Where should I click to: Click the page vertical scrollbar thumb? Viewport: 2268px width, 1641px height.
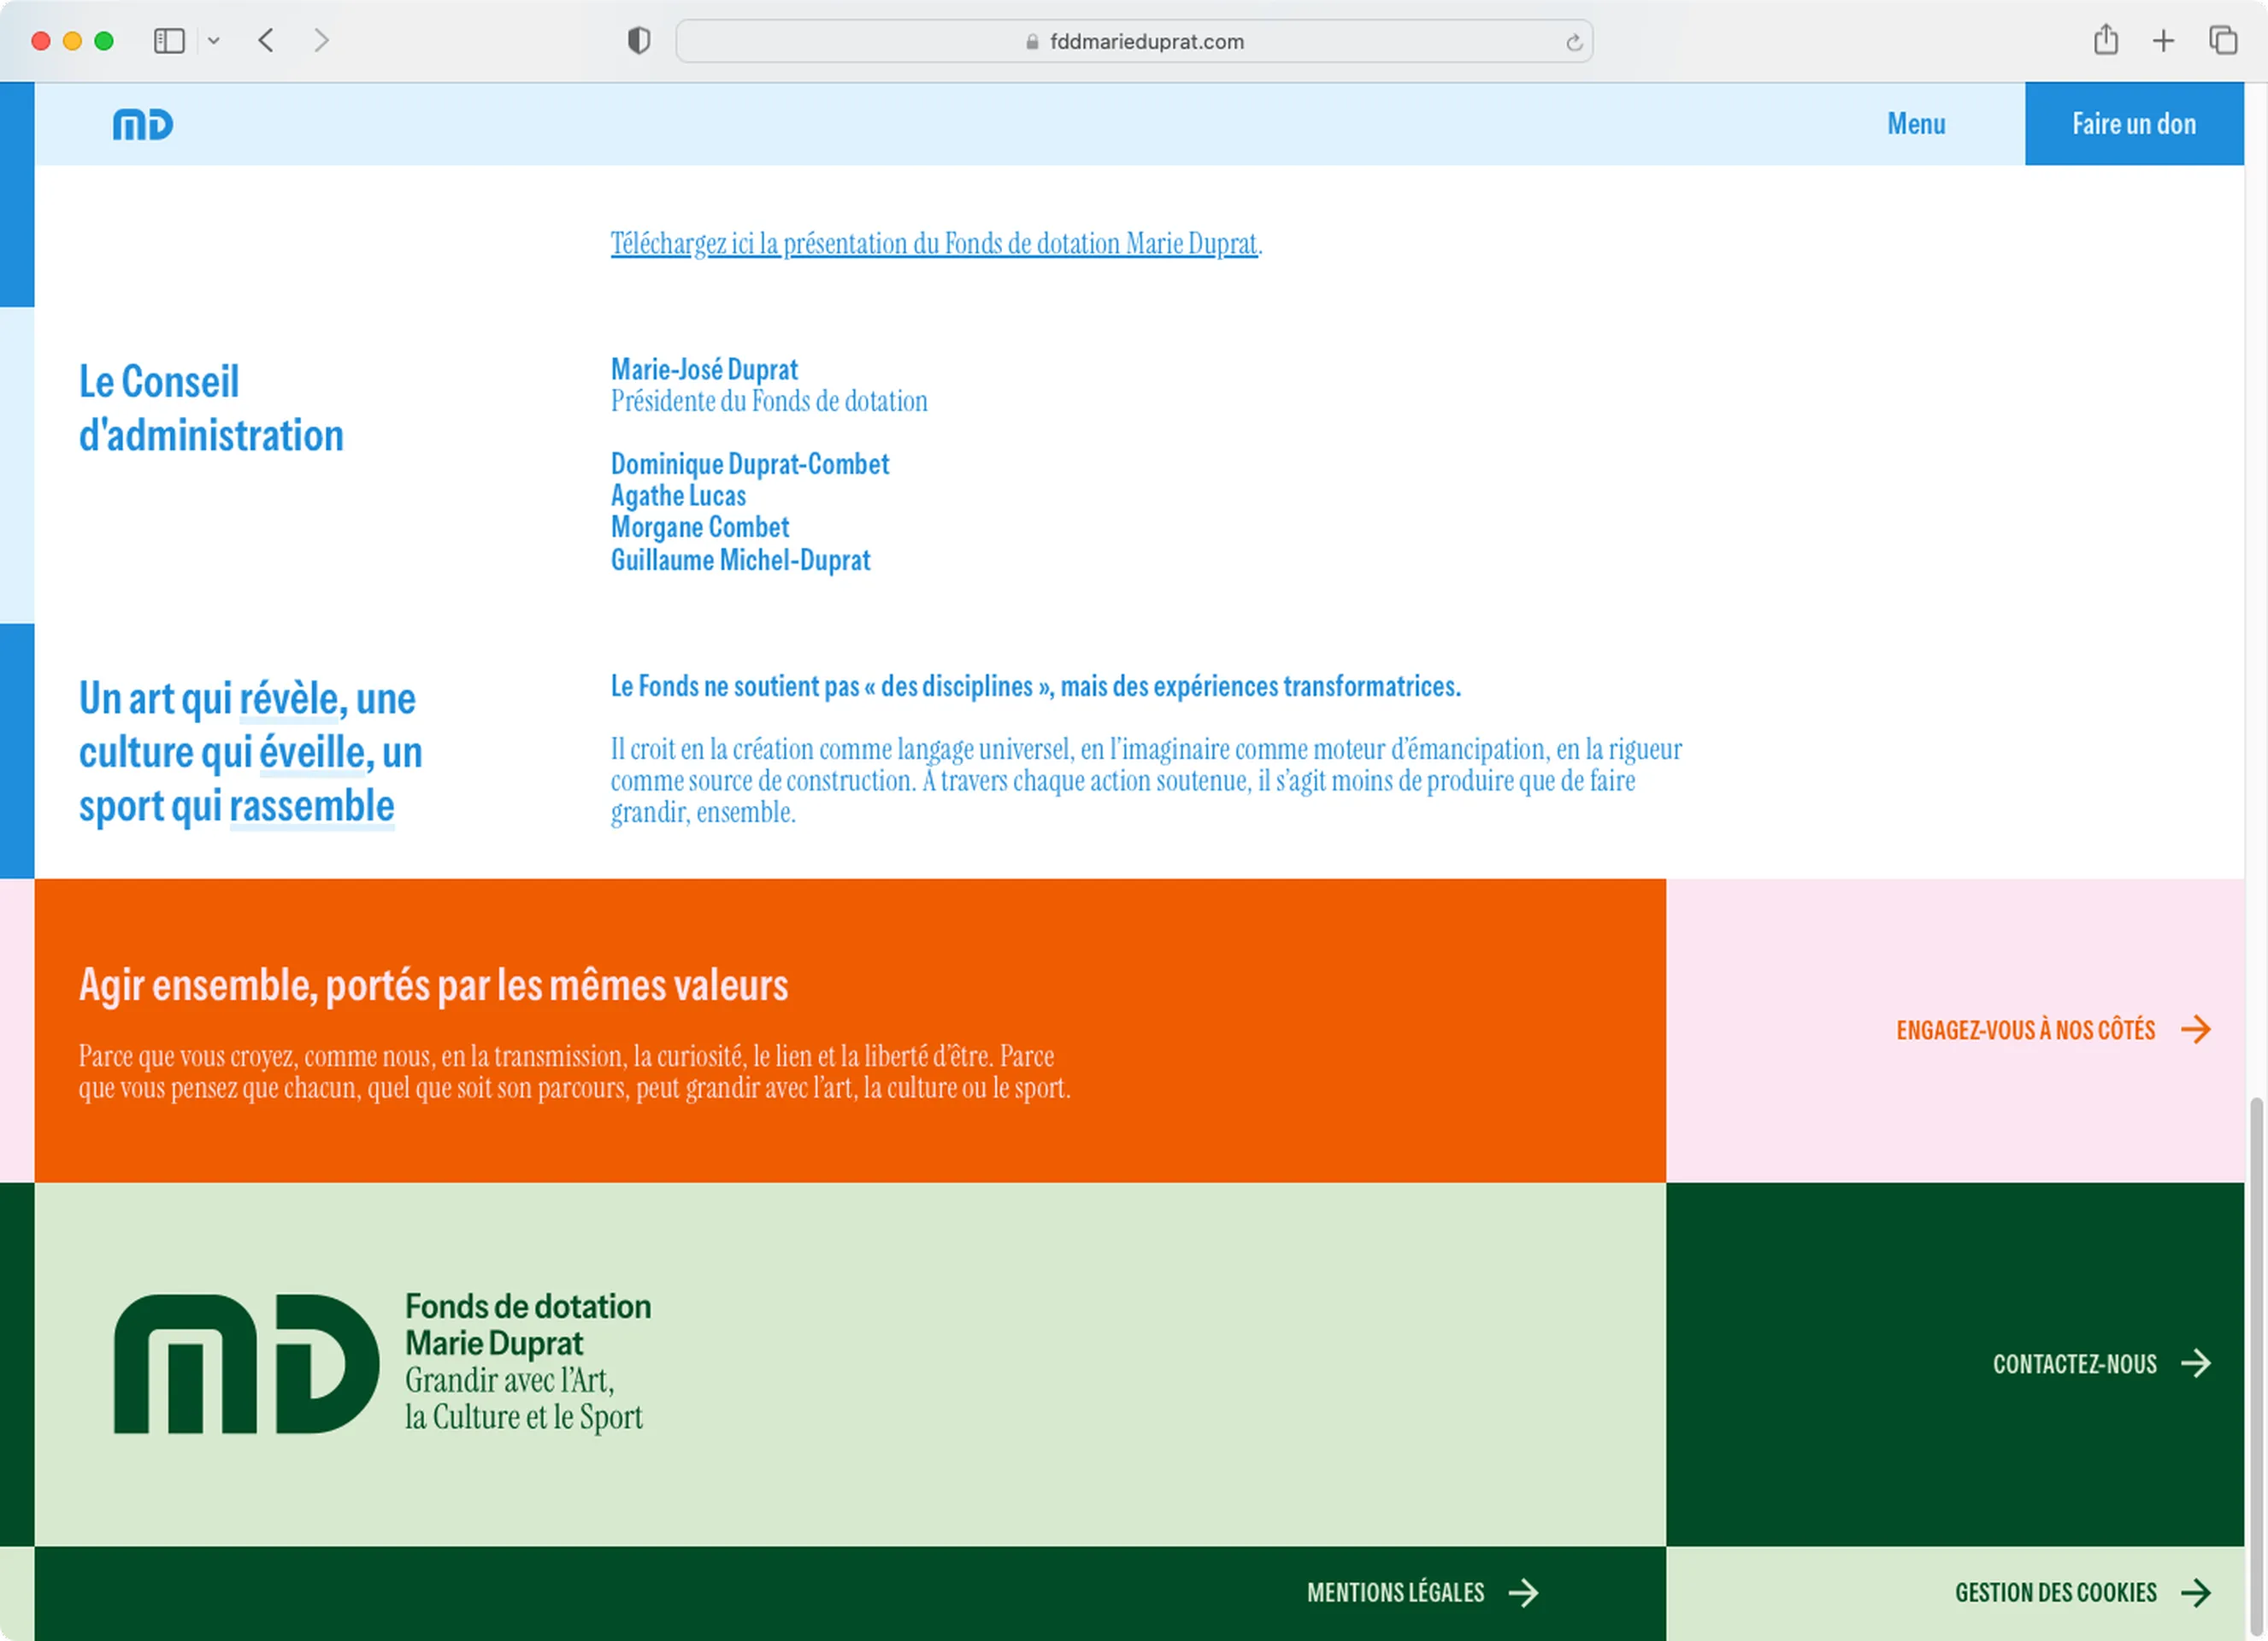pyautogui.click(x=2256, y=1365)
